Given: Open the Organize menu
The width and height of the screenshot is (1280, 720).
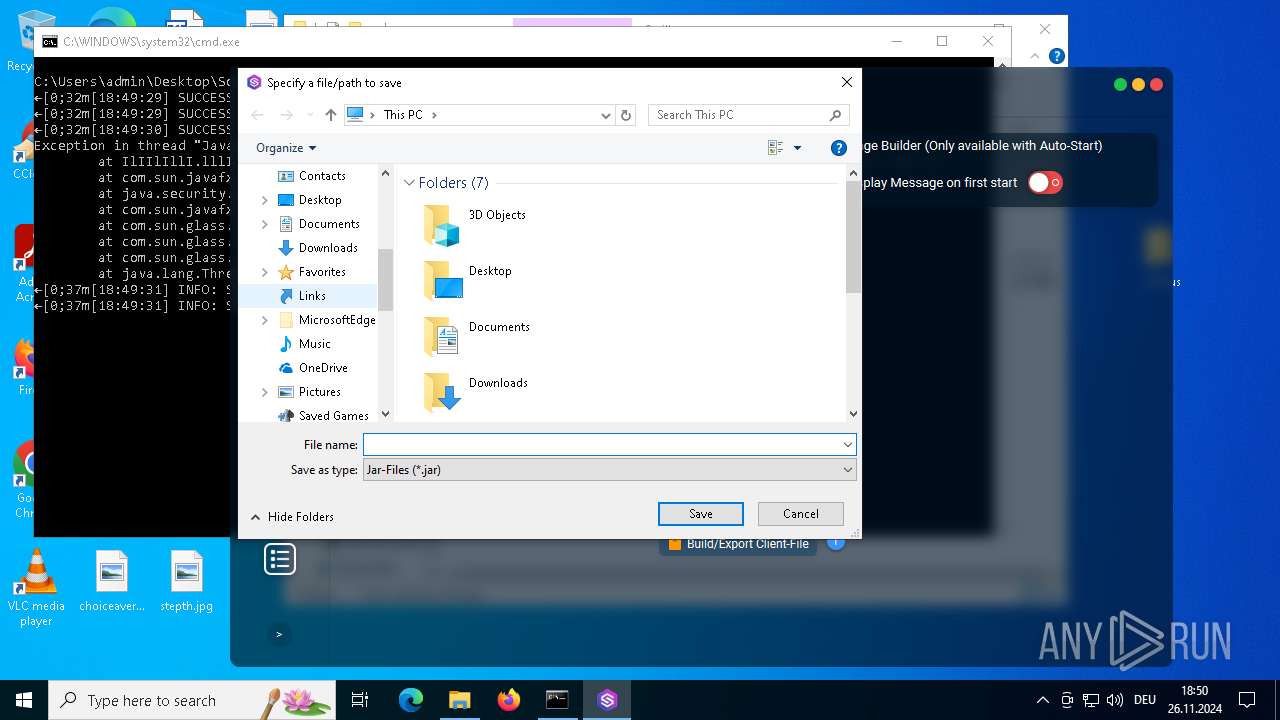Looking at the screenshot, I should [x=286, y=148].
